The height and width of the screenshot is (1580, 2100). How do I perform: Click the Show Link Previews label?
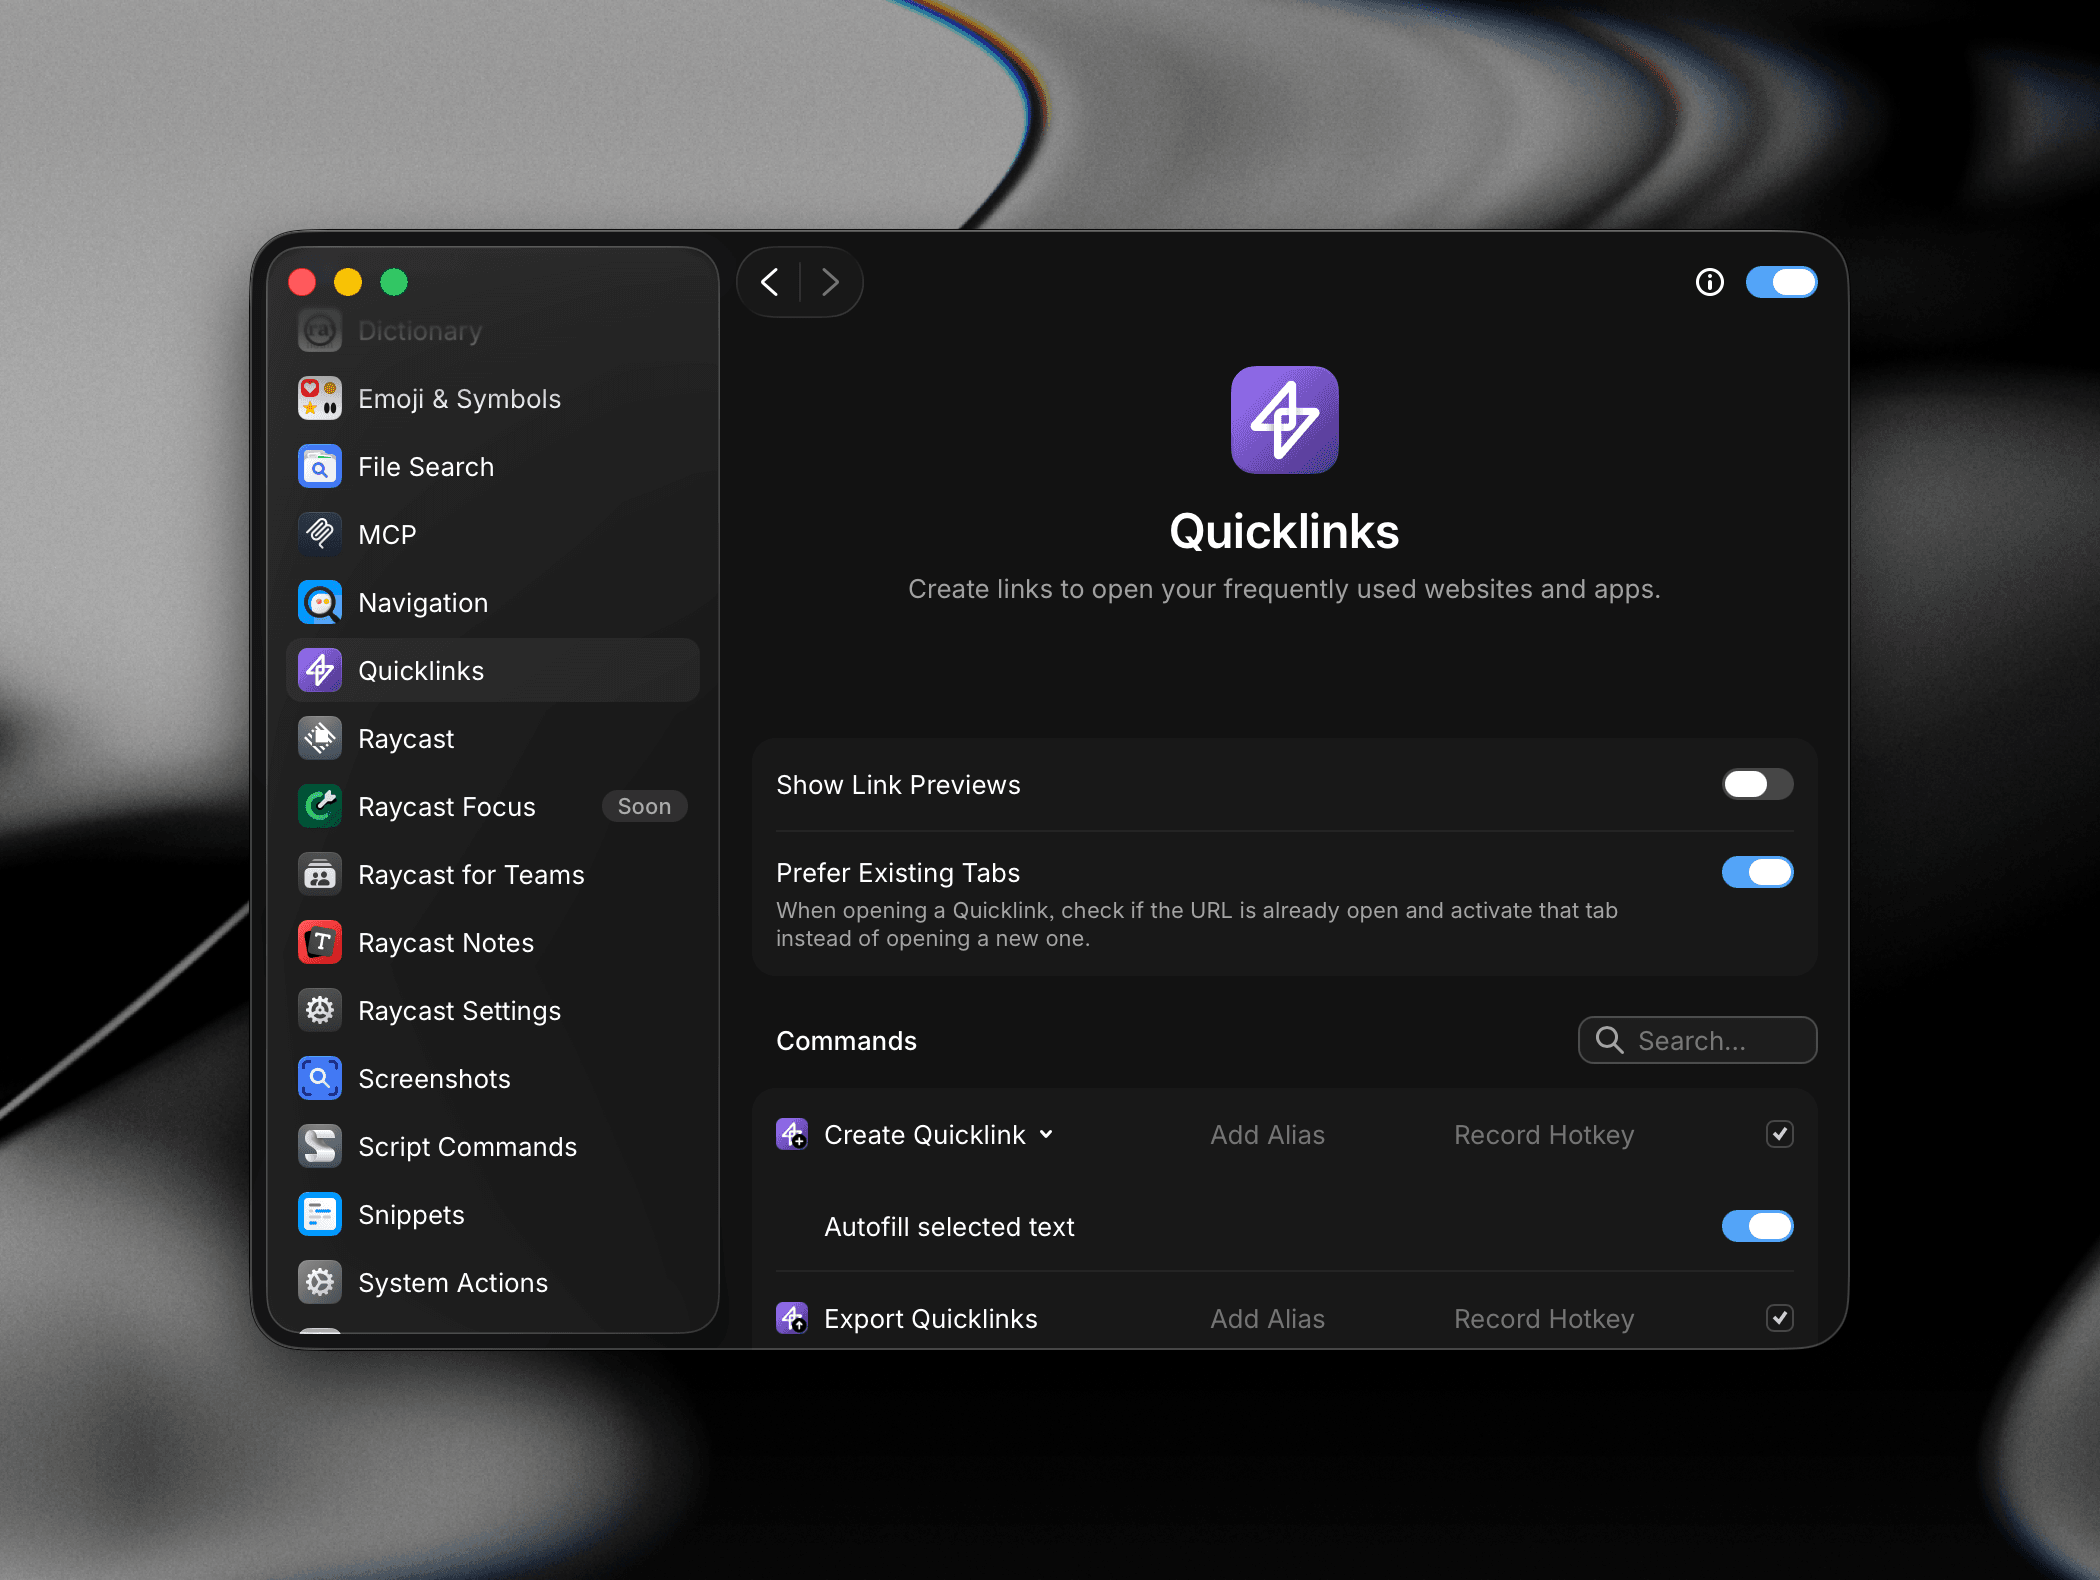pyautogui.click(x=898, y=785)
